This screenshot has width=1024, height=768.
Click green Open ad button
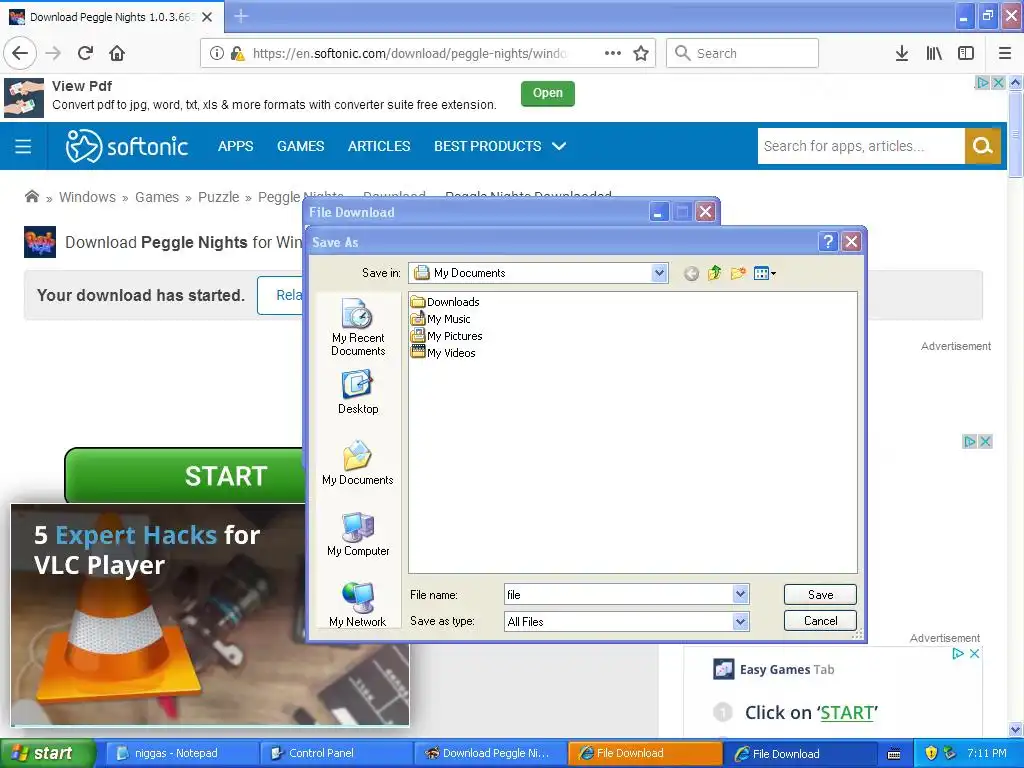547,93
